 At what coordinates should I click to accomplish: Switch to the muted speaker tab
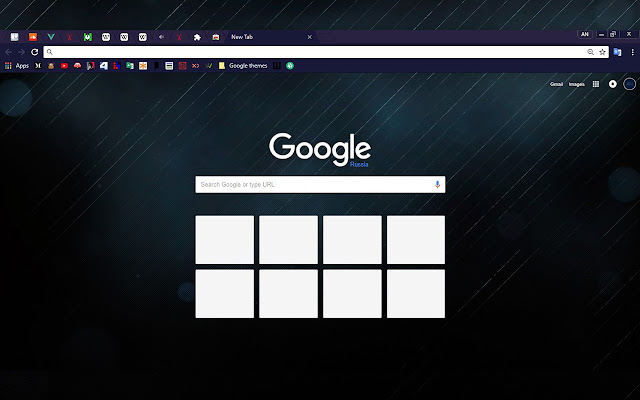coord(161,37)
